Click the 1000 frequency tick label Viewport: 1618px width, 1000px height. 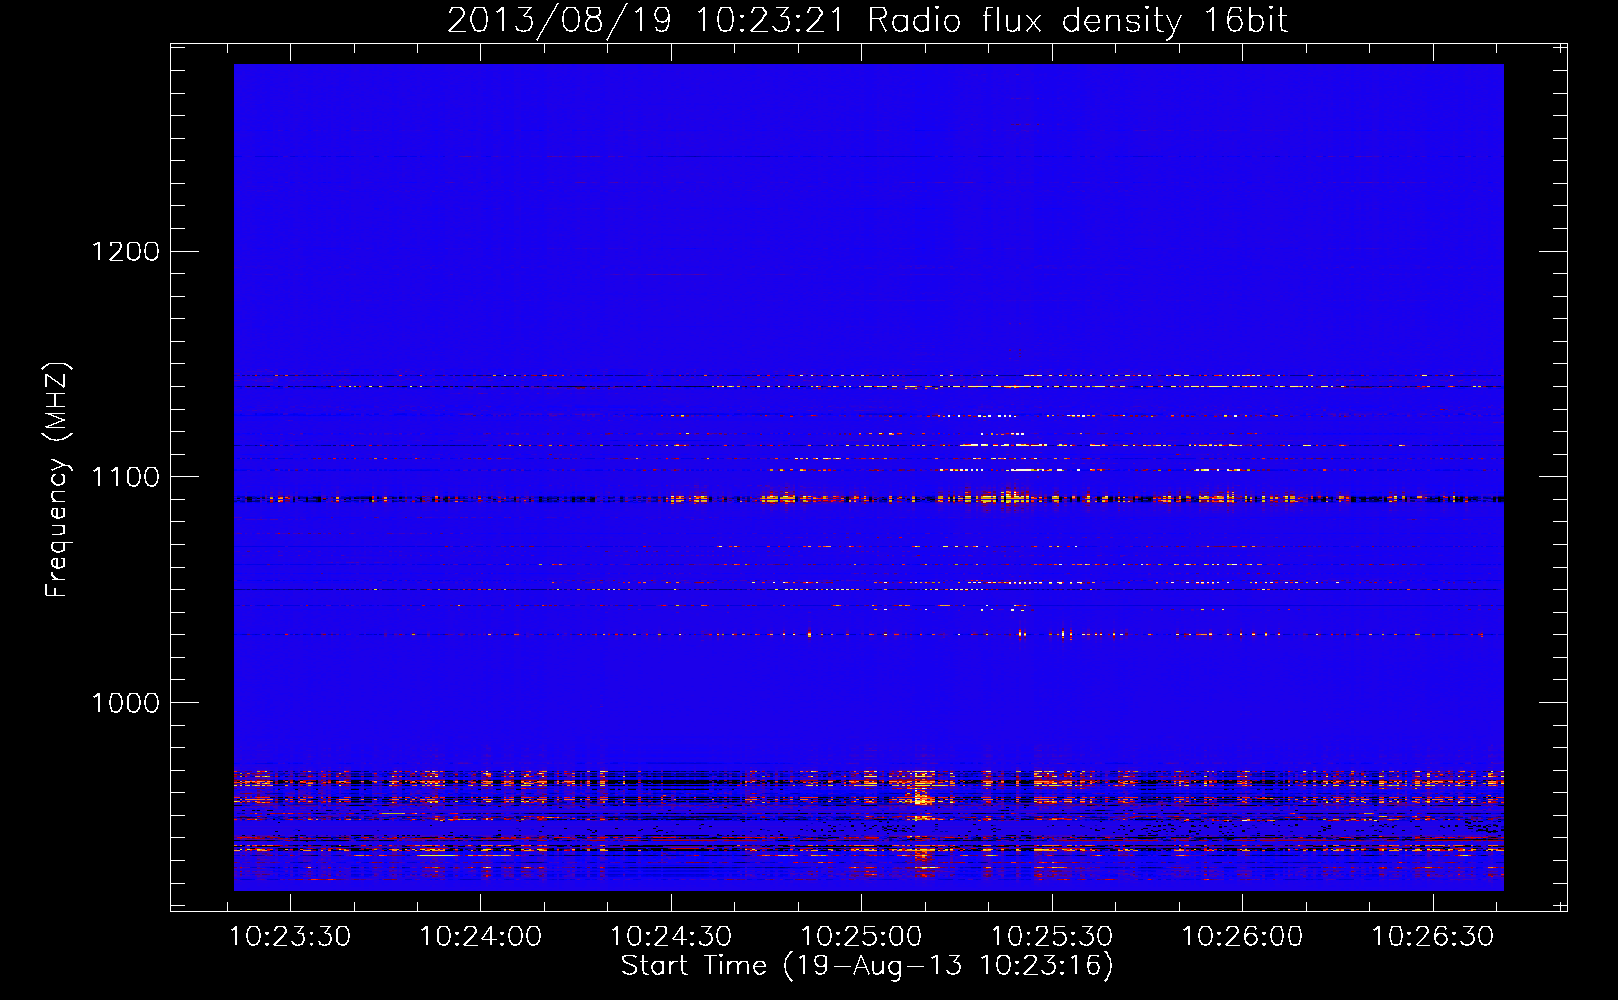(125, 703)
